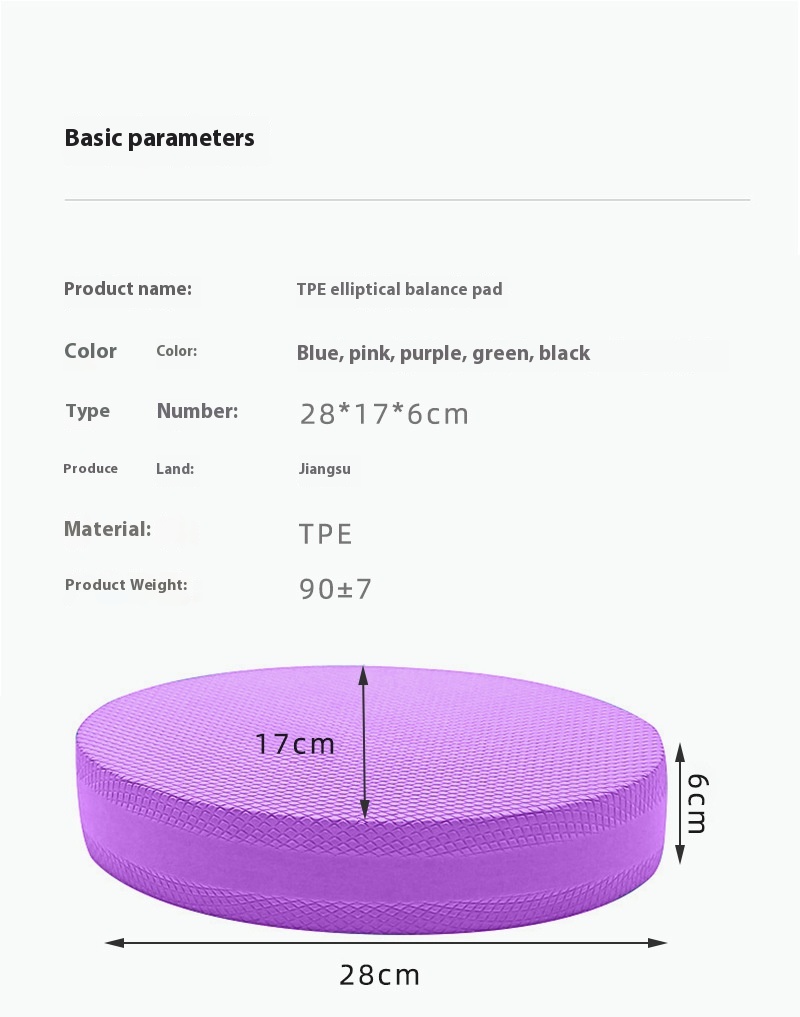Click the "Produce" label
The width and height of the screenshot is (800, 1017).
90,468
